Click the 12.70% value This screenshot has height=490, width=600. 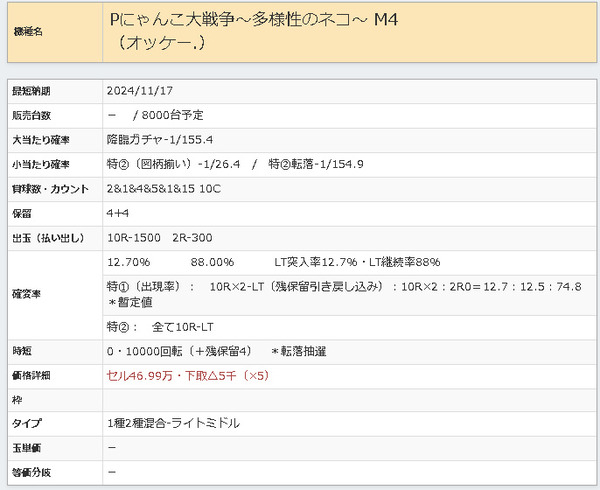(129, 262)
